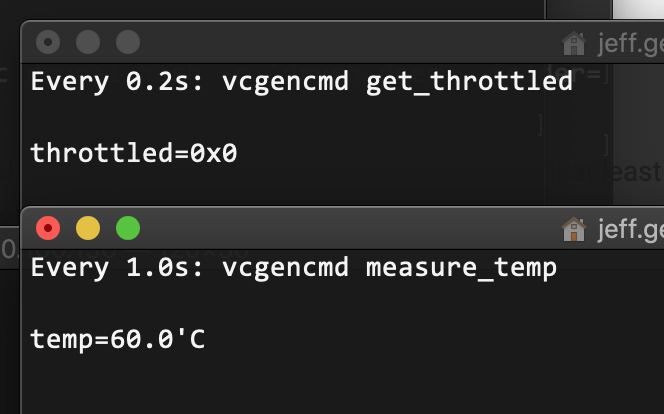The height and width of the screenshot is (414, 664).
Task: Click the white window in the top-right corner
Action: 638,9
